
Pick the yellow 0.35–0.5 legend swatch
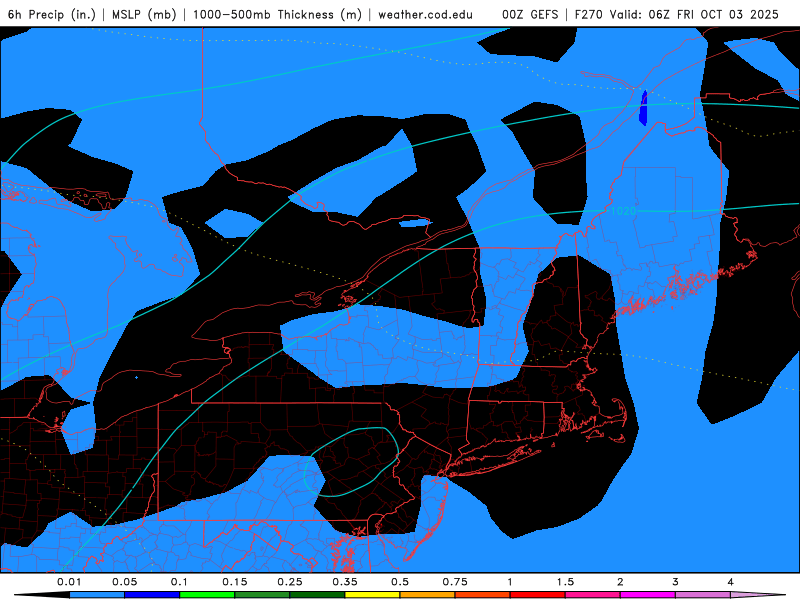click(x=372, y=595)
